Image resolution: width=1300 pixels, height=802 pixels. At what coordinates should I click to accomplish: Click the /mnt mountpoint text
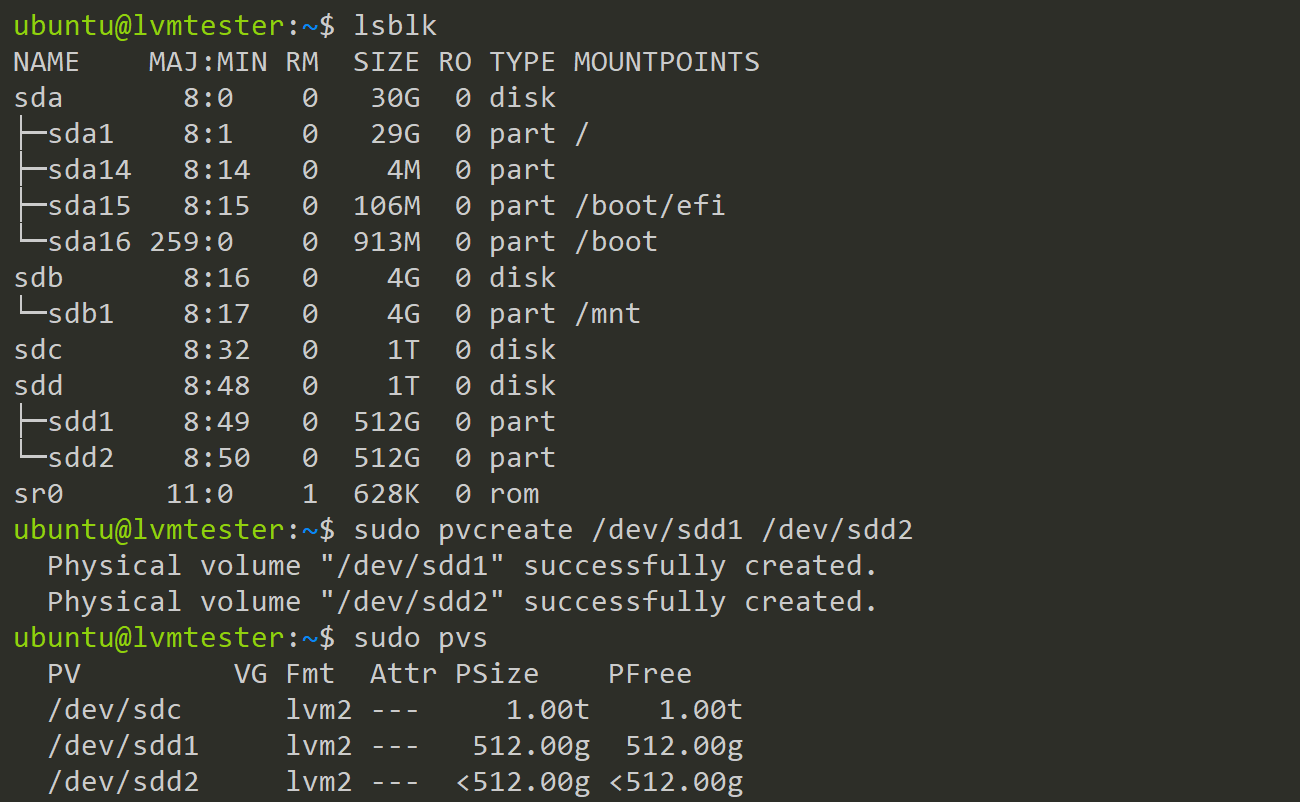click(607, 314)
